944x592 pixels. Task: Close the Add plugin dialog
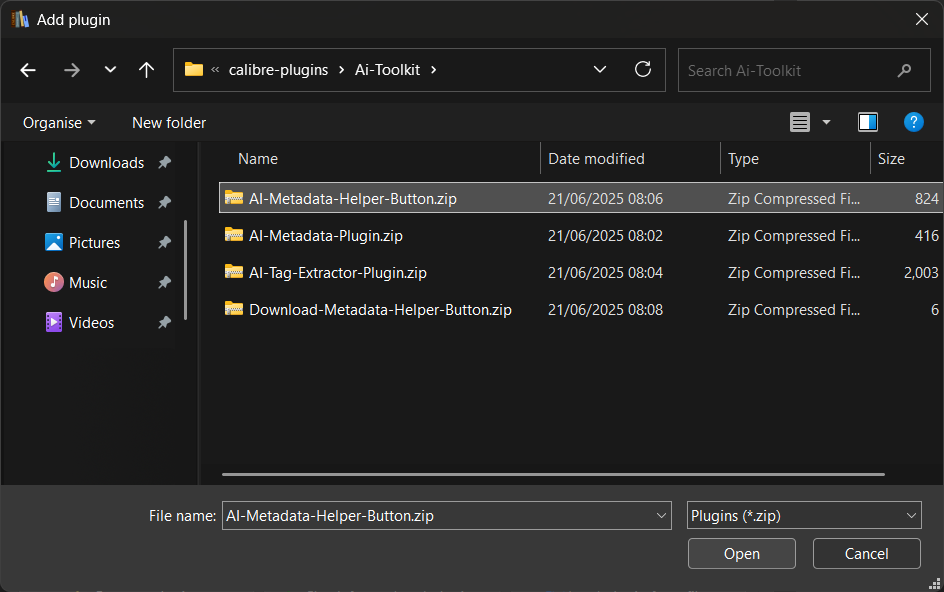point(922,19)
